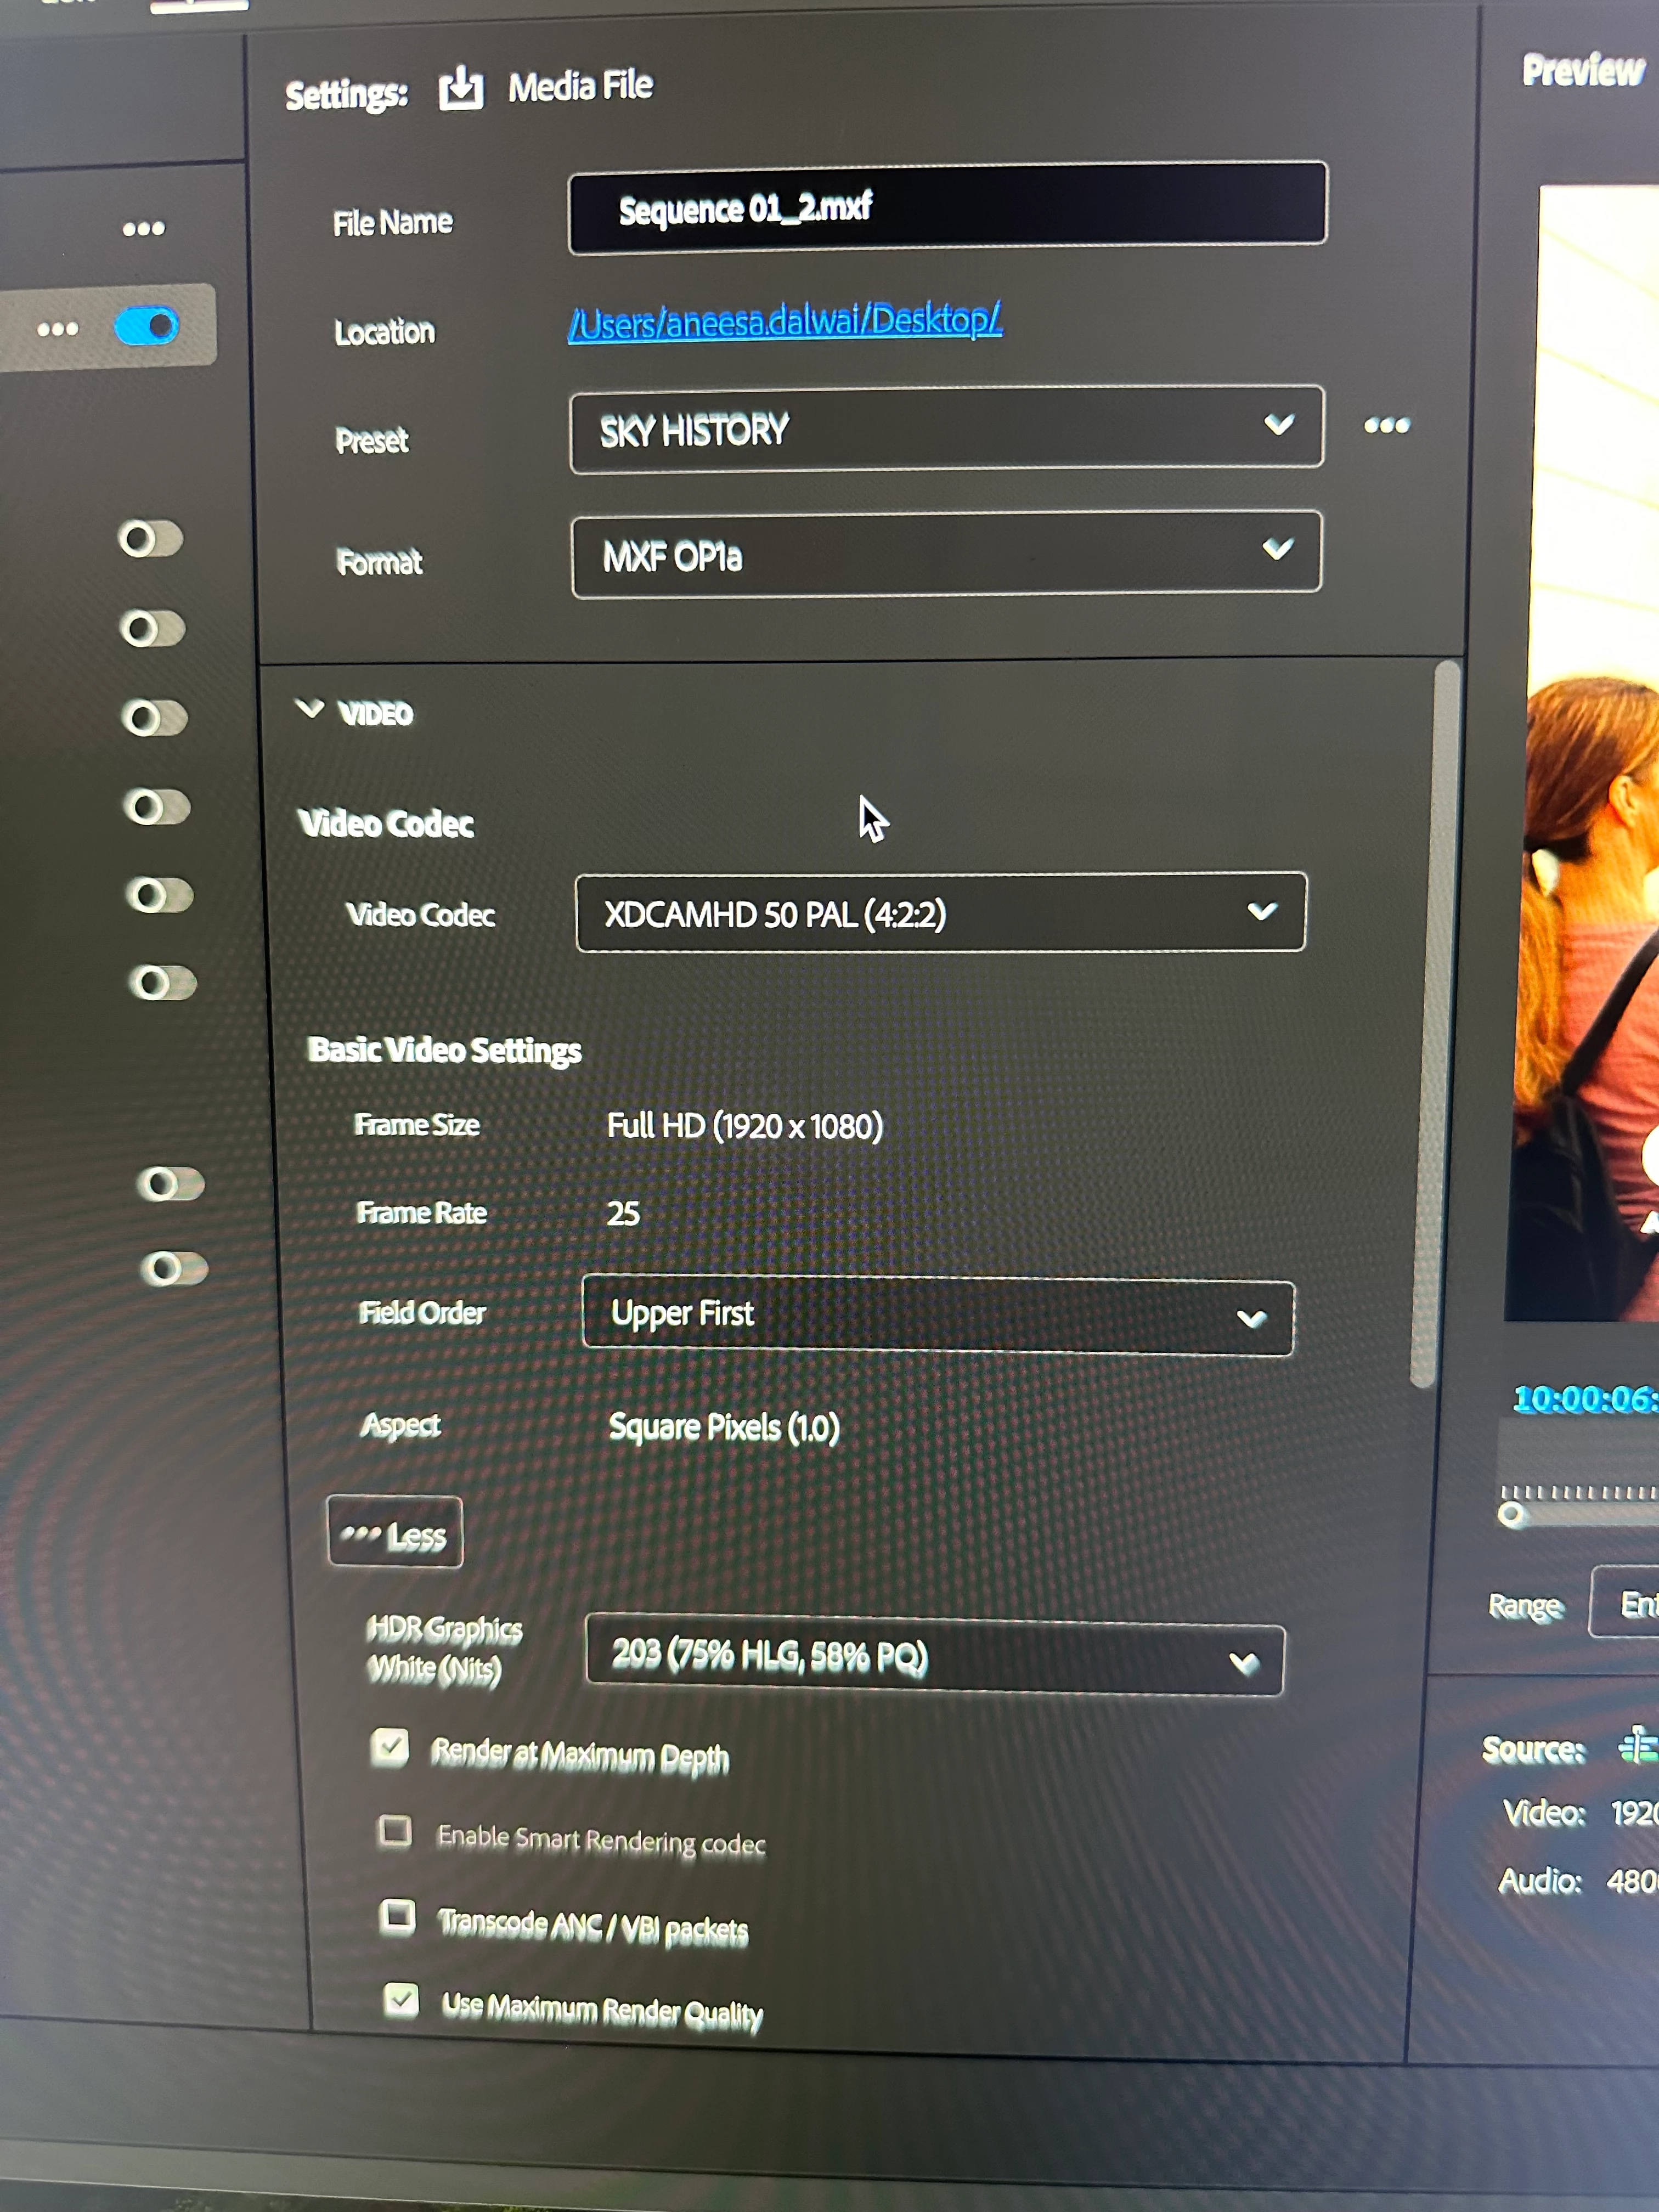Click the chevron arrow in Format box

click(1277, 549)
